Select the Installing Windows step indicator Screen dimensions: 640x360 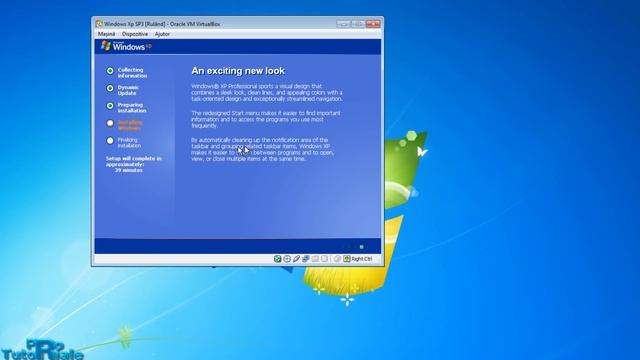point(110,123)
